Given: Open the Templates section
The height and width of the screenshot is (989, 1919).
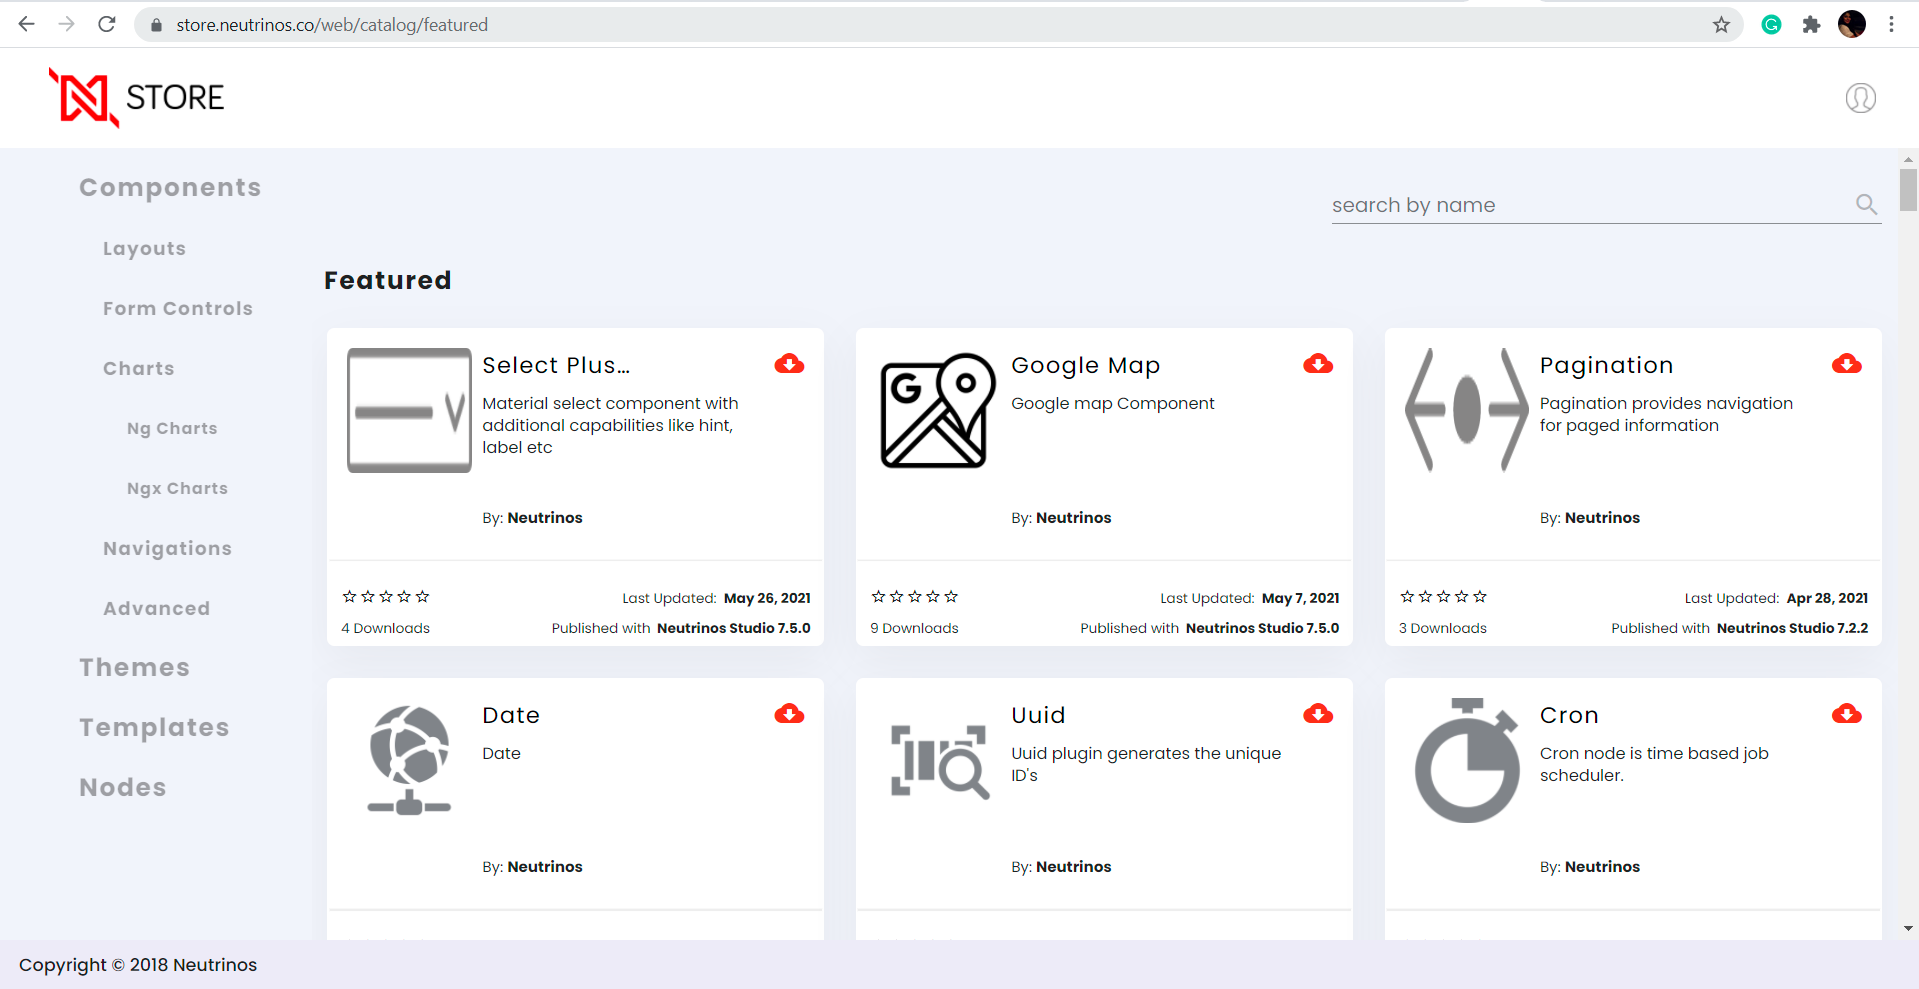Looking at the screenshot, I should click(x=154, y=728).
